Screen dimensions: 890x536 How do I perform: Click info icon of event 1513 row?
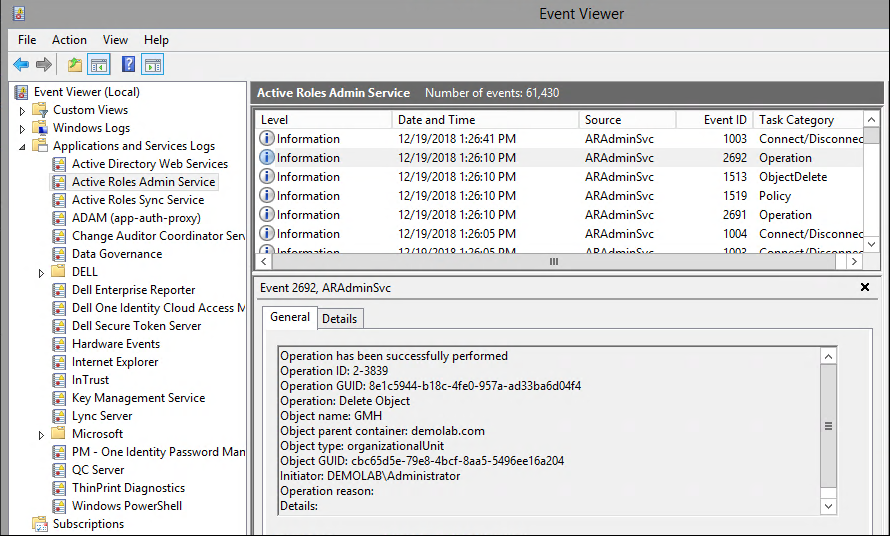coord(267,177)
